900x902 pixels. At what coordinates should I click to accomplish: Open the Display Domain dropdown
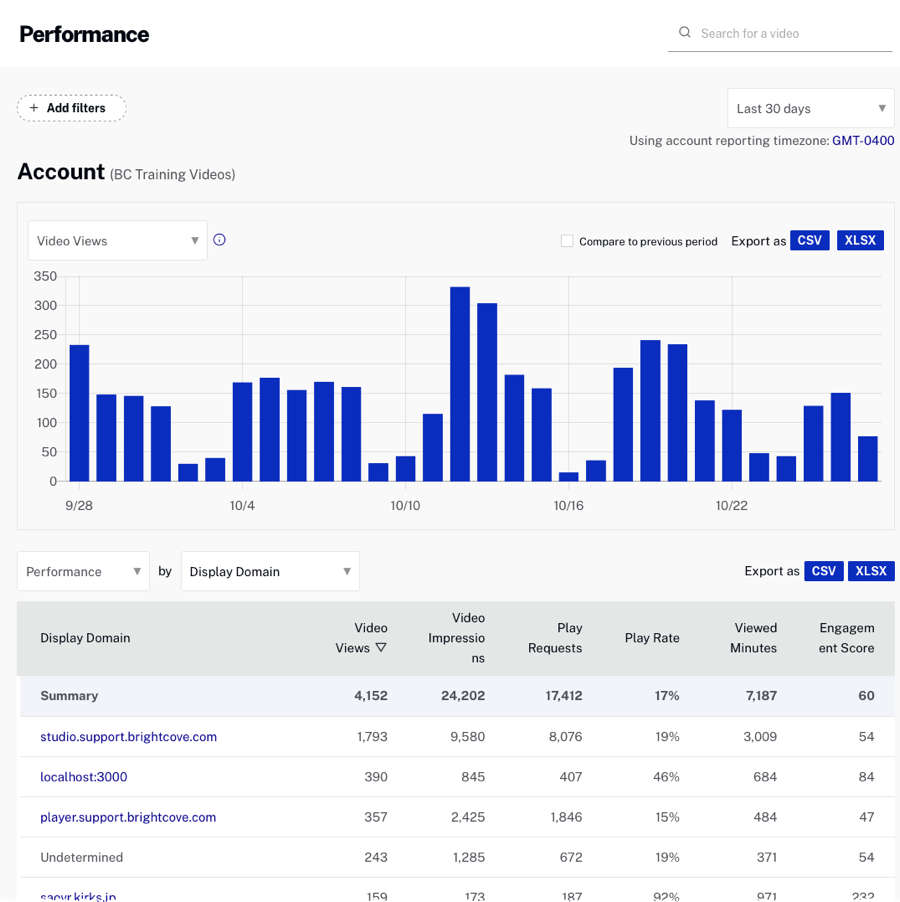(270, 570)
